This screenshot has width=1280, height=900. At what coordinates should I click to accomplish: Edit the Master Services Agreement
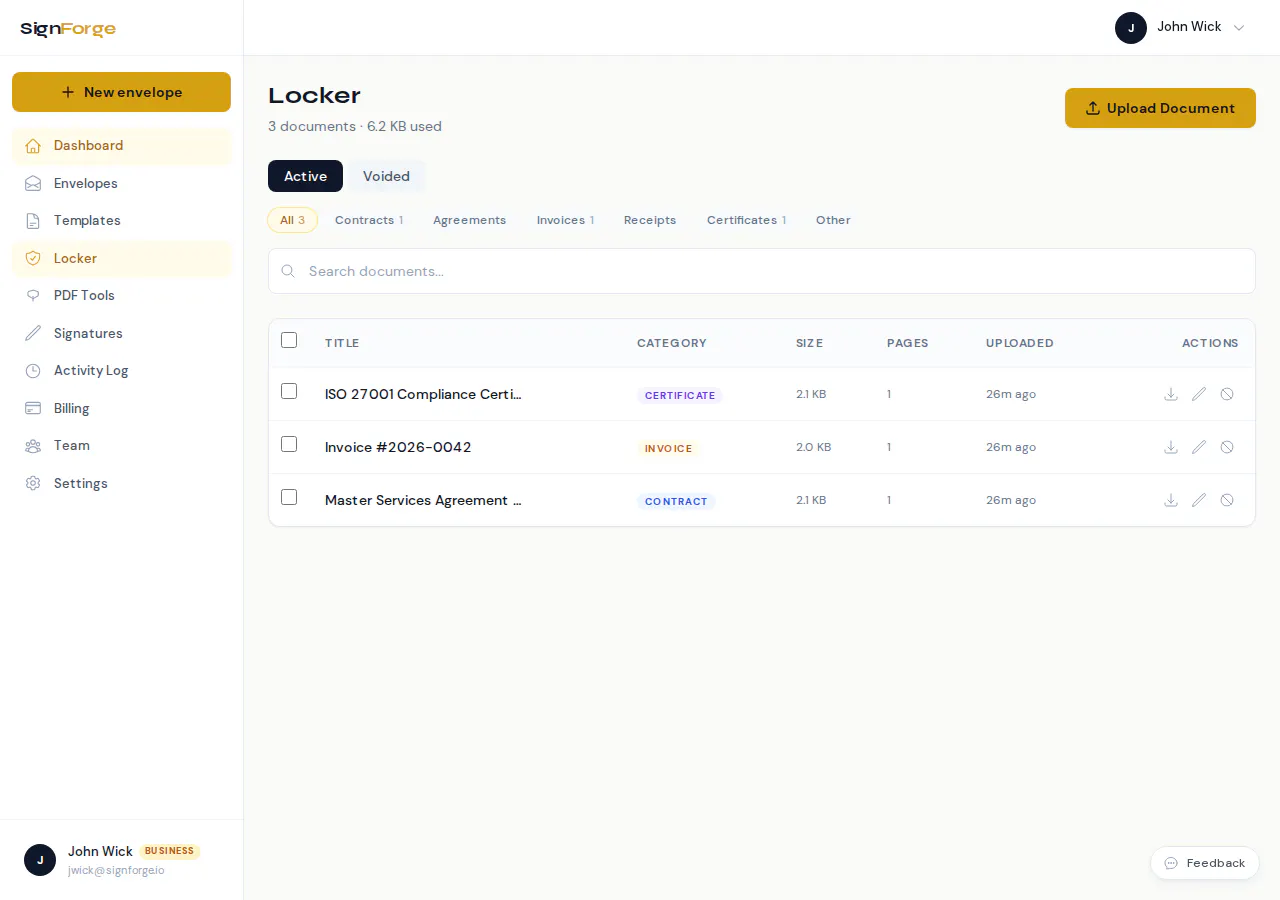point(1199,500)
